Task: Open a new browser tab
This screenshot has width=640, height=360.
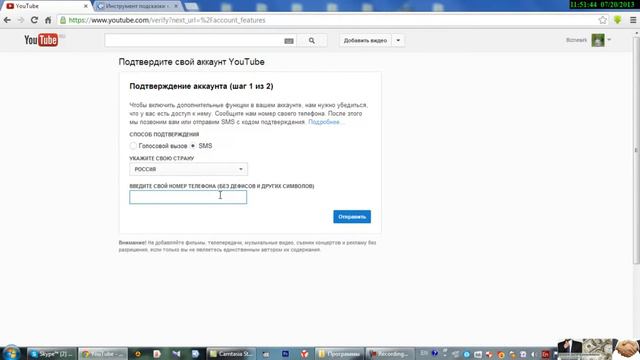Action: tap(191, 6)
